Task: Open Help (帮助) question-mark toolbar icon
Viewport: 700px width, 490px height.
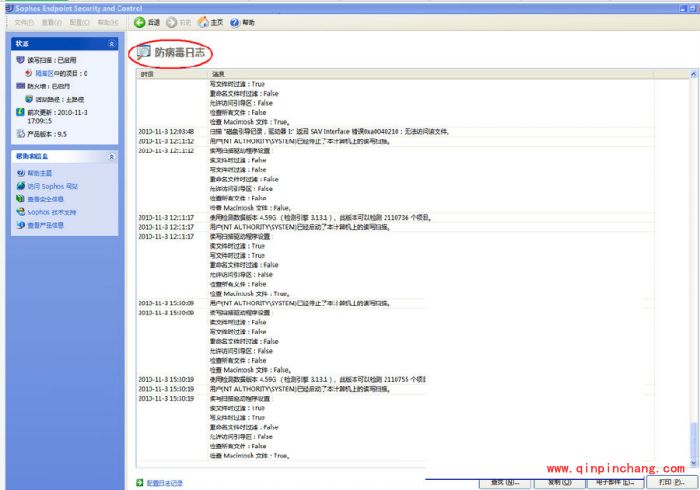Action: click(235, 23)
